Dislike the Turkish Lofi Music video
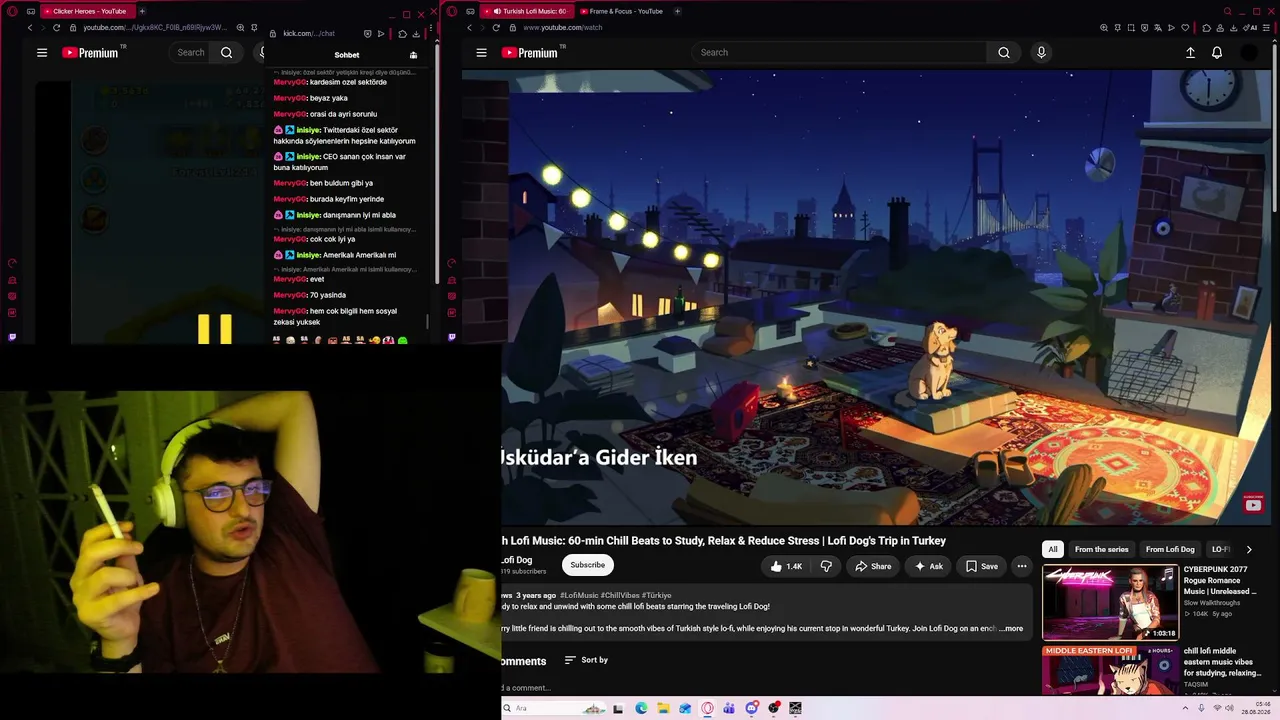 tap(826, 566)
